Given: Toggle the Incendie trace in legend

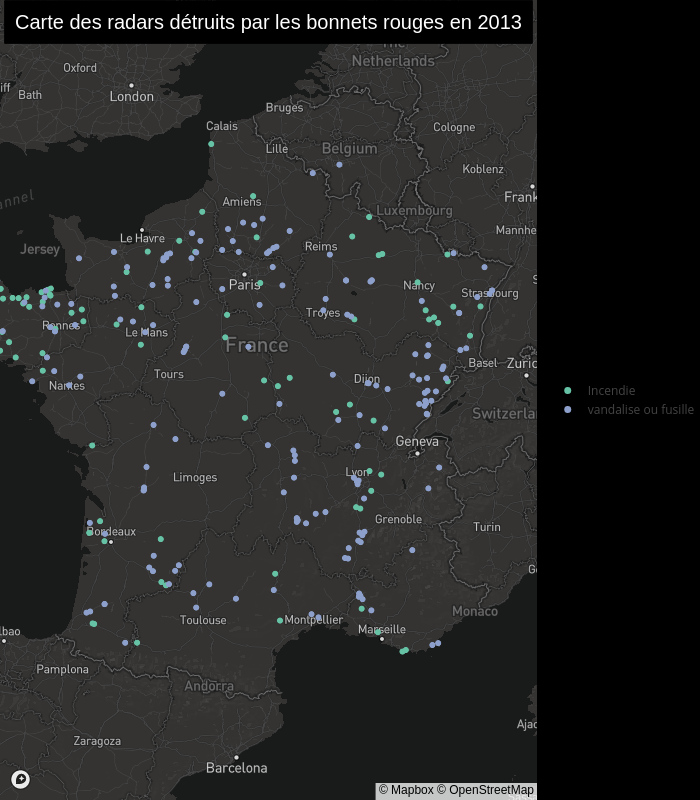Looking at the screenshot, I should click(x=611, y=391).
